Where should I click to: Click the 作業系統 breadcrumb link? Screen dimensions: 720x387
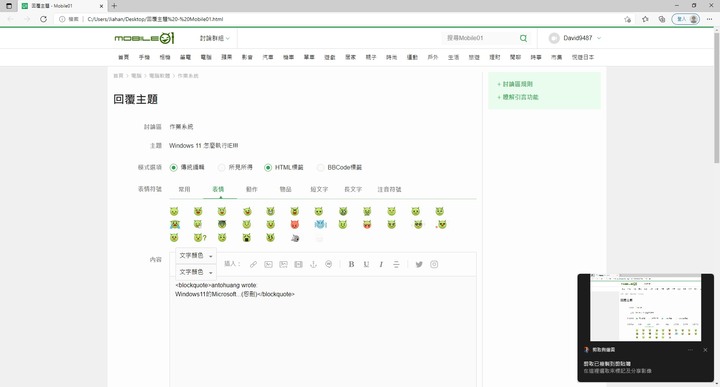(188, 76)
